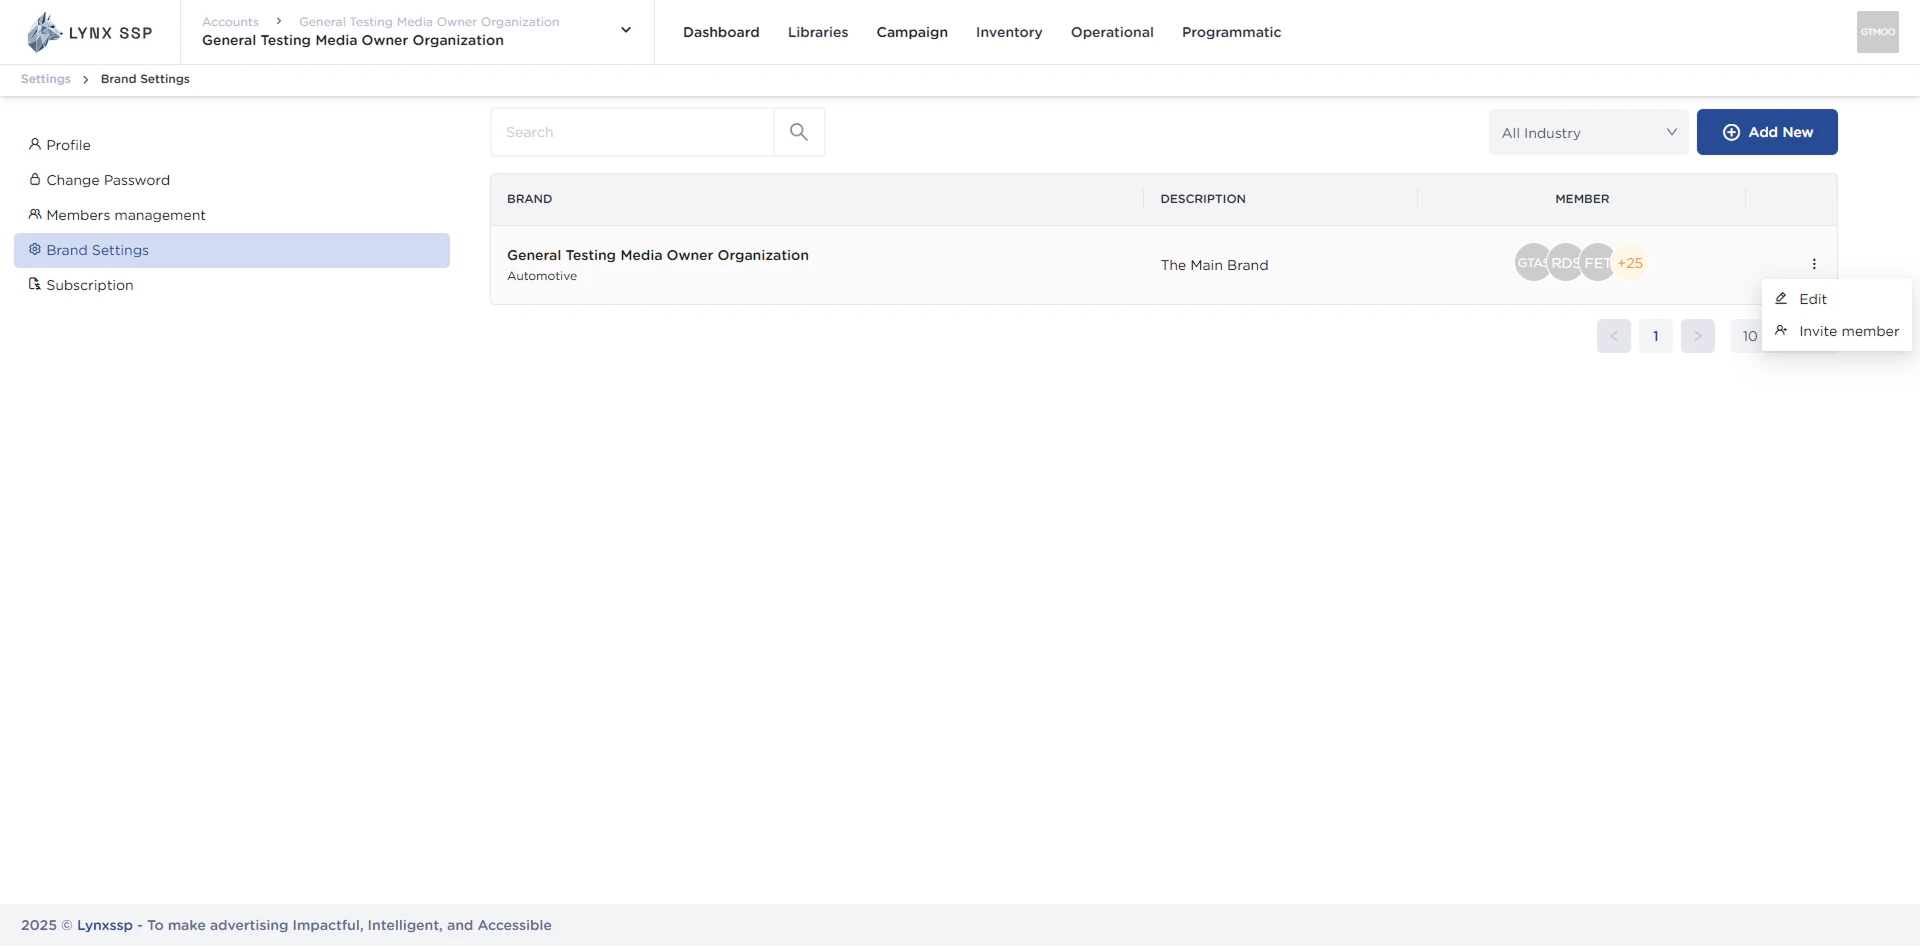Select Invite member from the context menu
The width and height of the screenshot is (1920, 948).
[1848, 331]
